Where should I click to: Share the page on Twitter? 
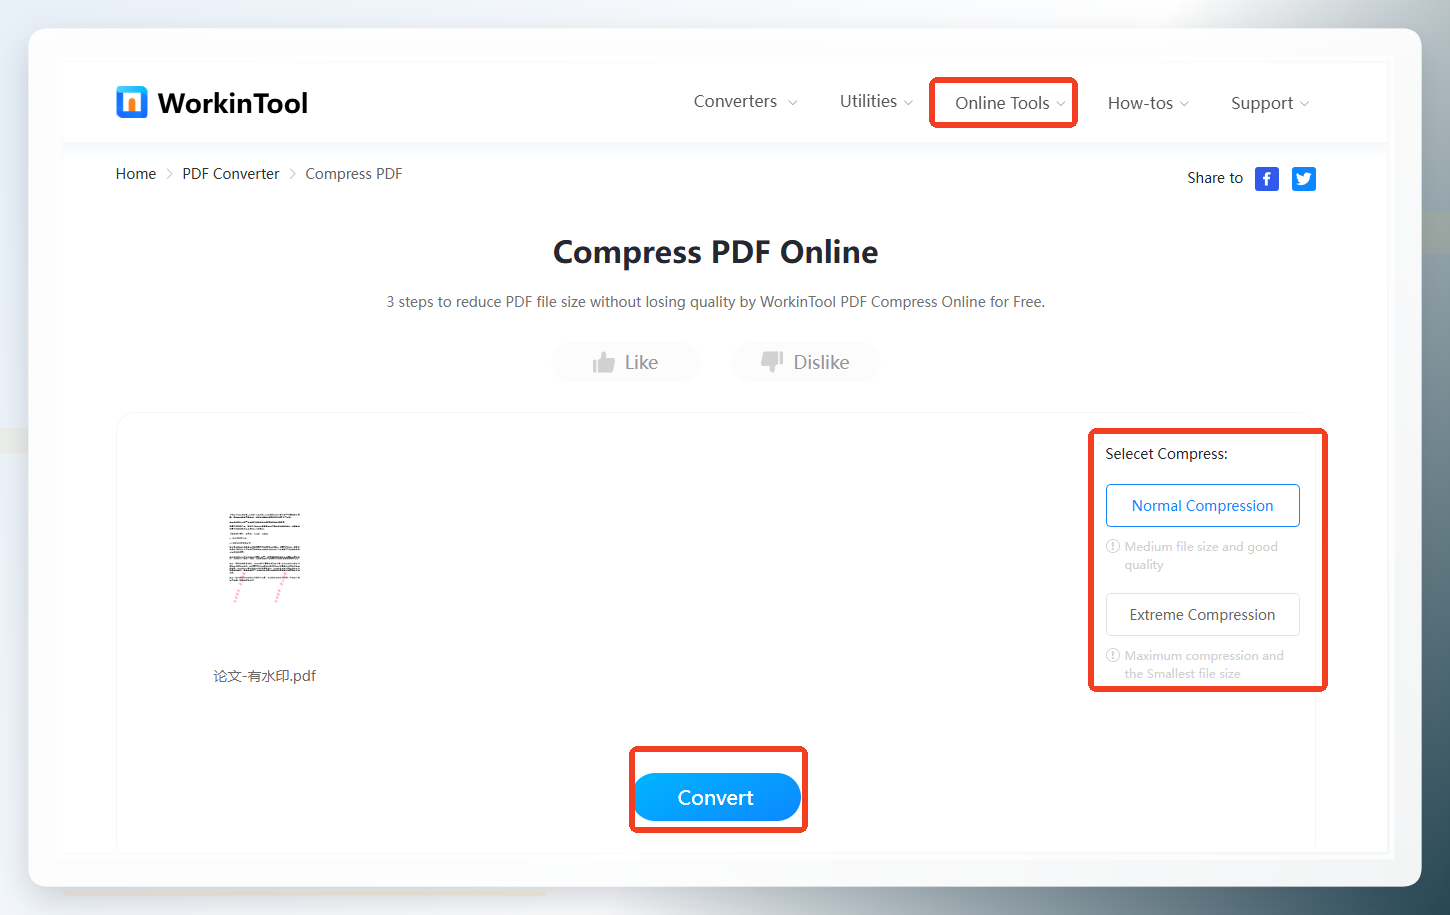(x=1304, y=179)
